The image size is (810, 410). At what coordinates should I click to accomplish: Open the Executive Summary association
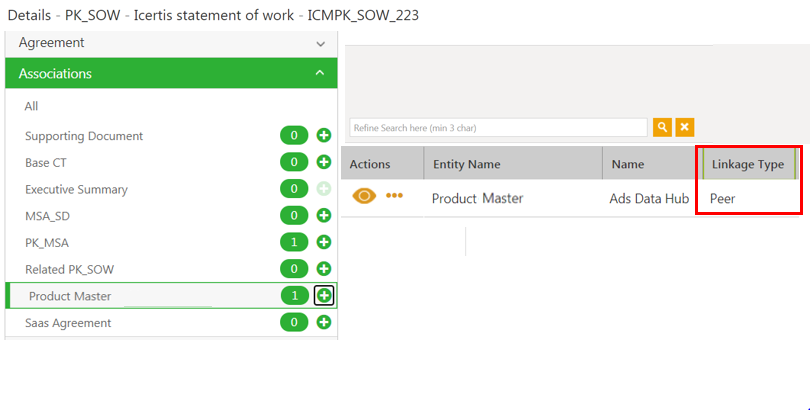76,189
